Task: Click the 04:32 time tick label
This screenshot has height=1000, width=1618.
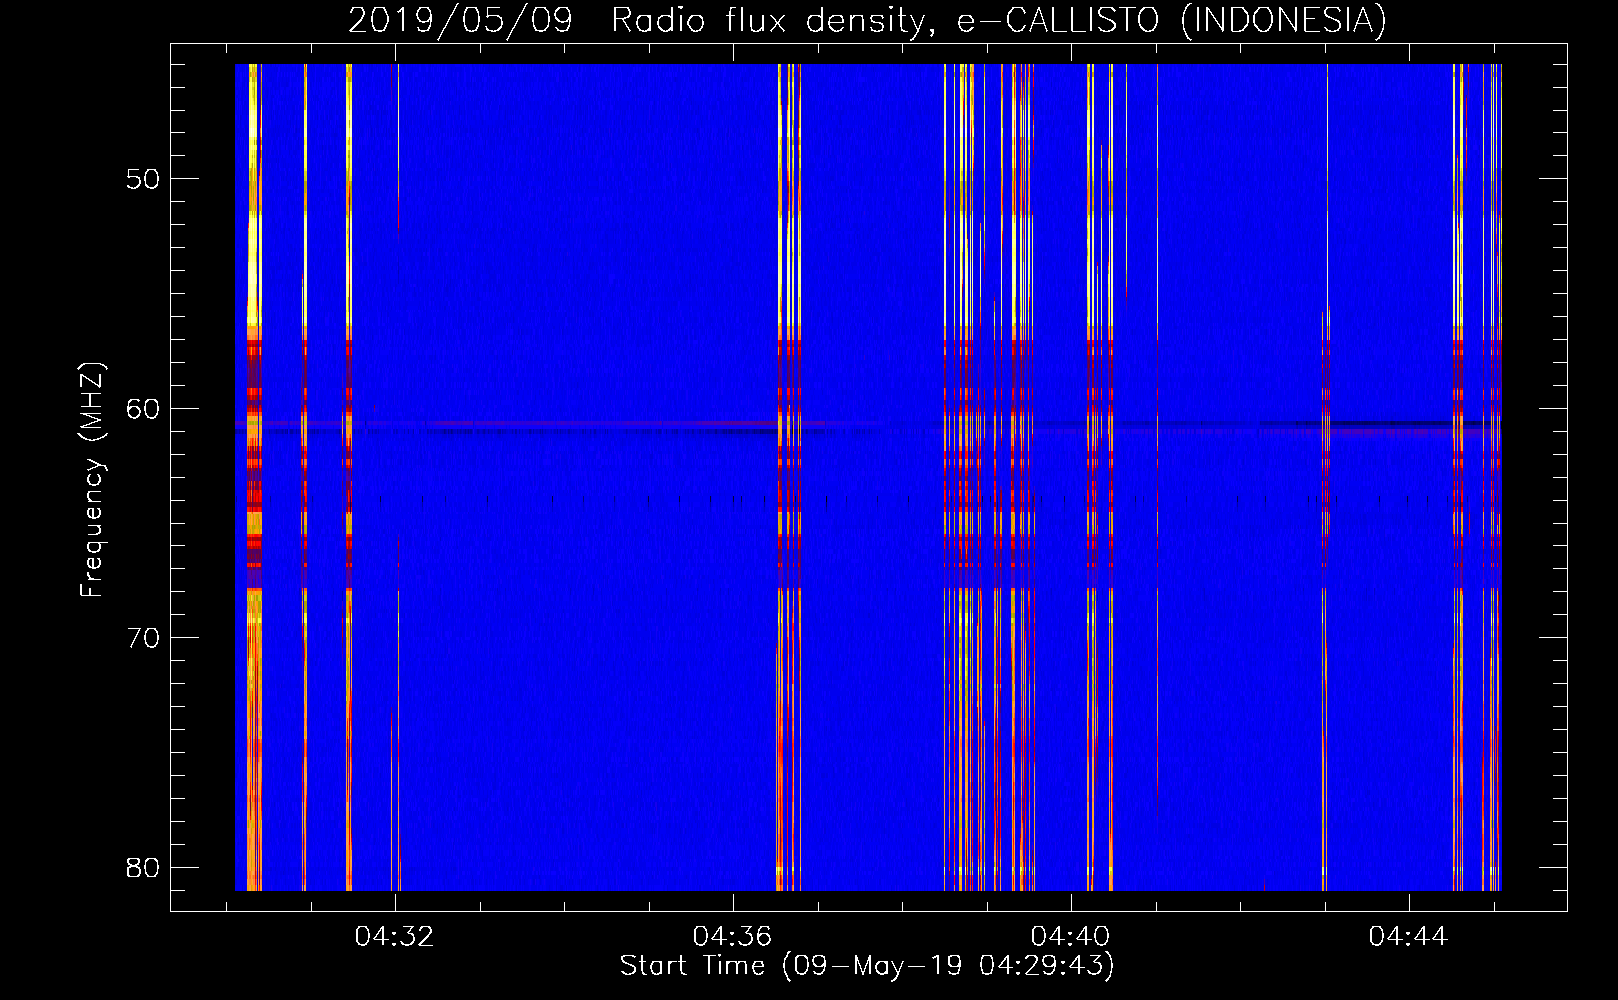Action: 395,937
